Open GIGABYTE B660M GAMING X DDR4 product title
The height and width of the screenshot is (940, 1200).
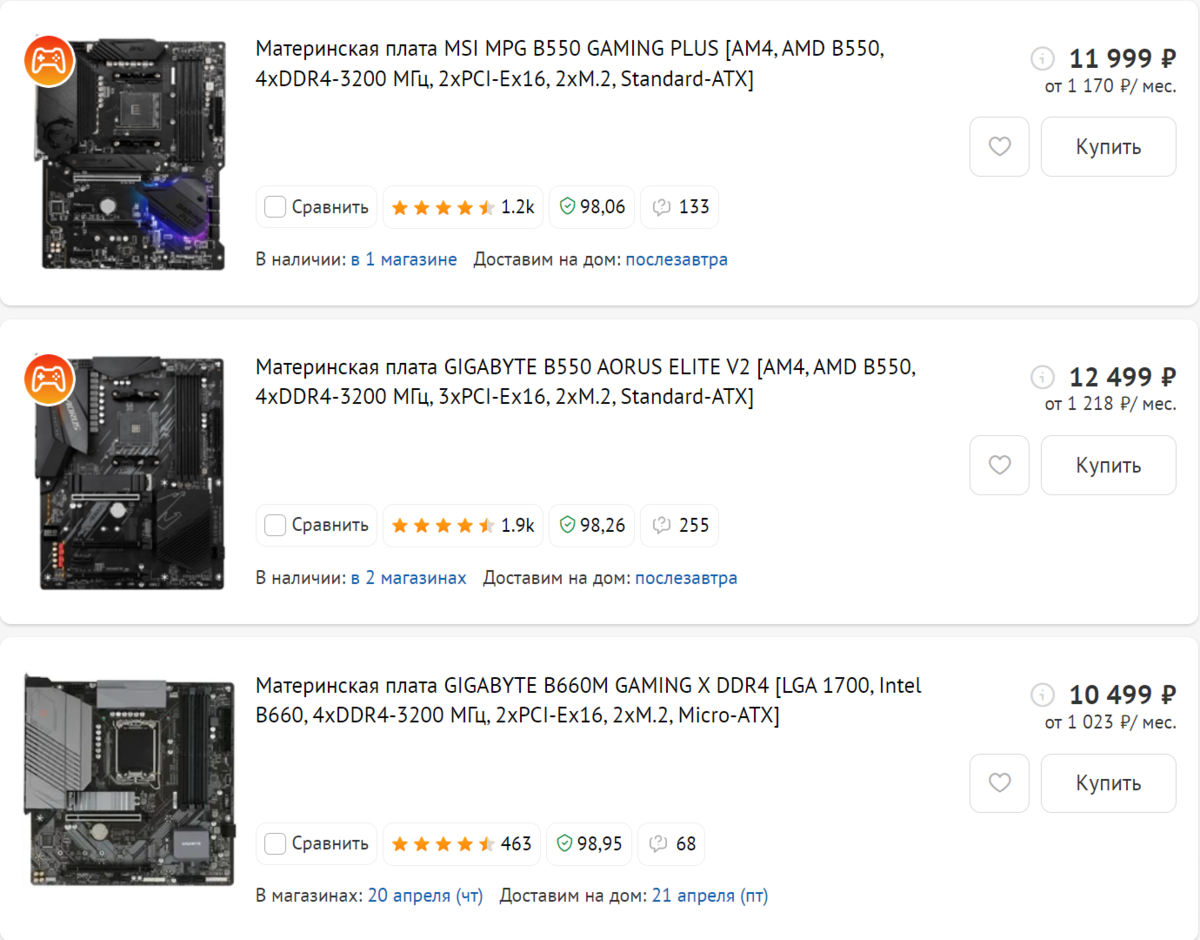[589, 700]
